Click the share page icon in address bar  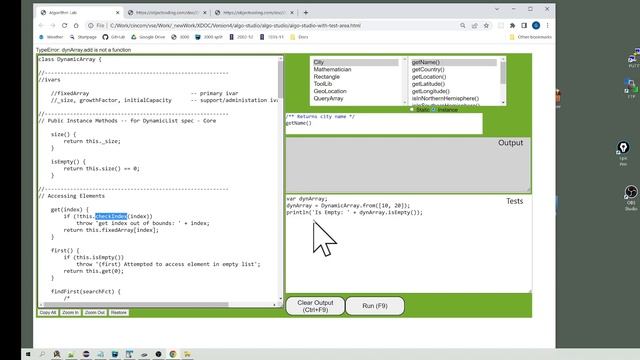(475, 25)
